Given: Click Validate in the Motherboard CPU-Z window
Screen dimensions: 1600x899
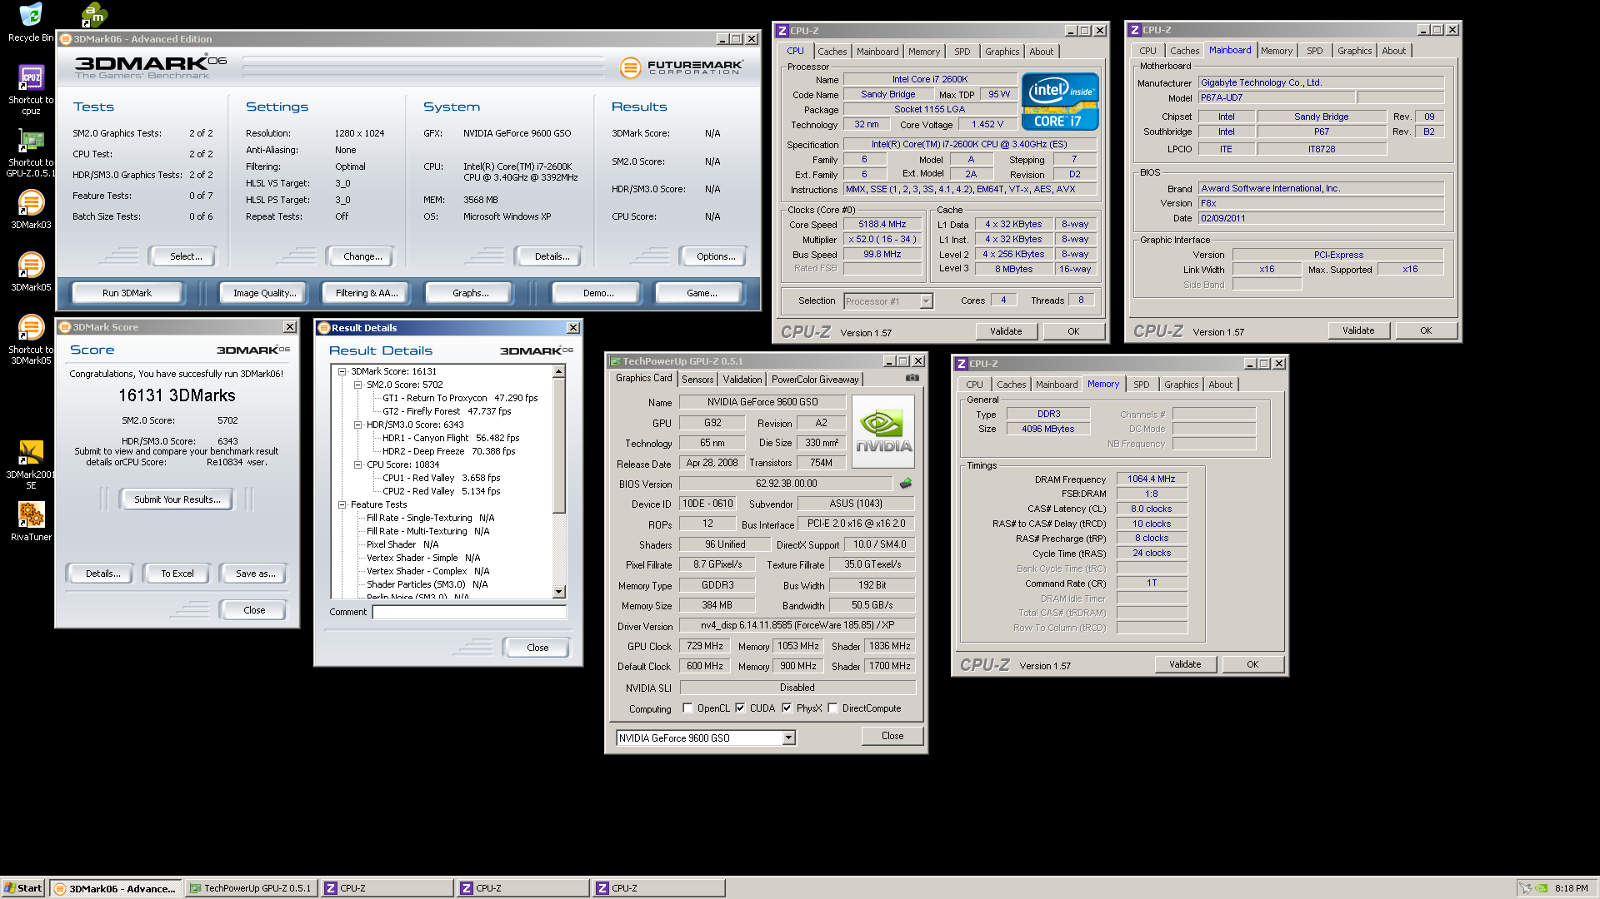Looking at the screenshot, I should pyautogui.click(x=1358, y=330).
